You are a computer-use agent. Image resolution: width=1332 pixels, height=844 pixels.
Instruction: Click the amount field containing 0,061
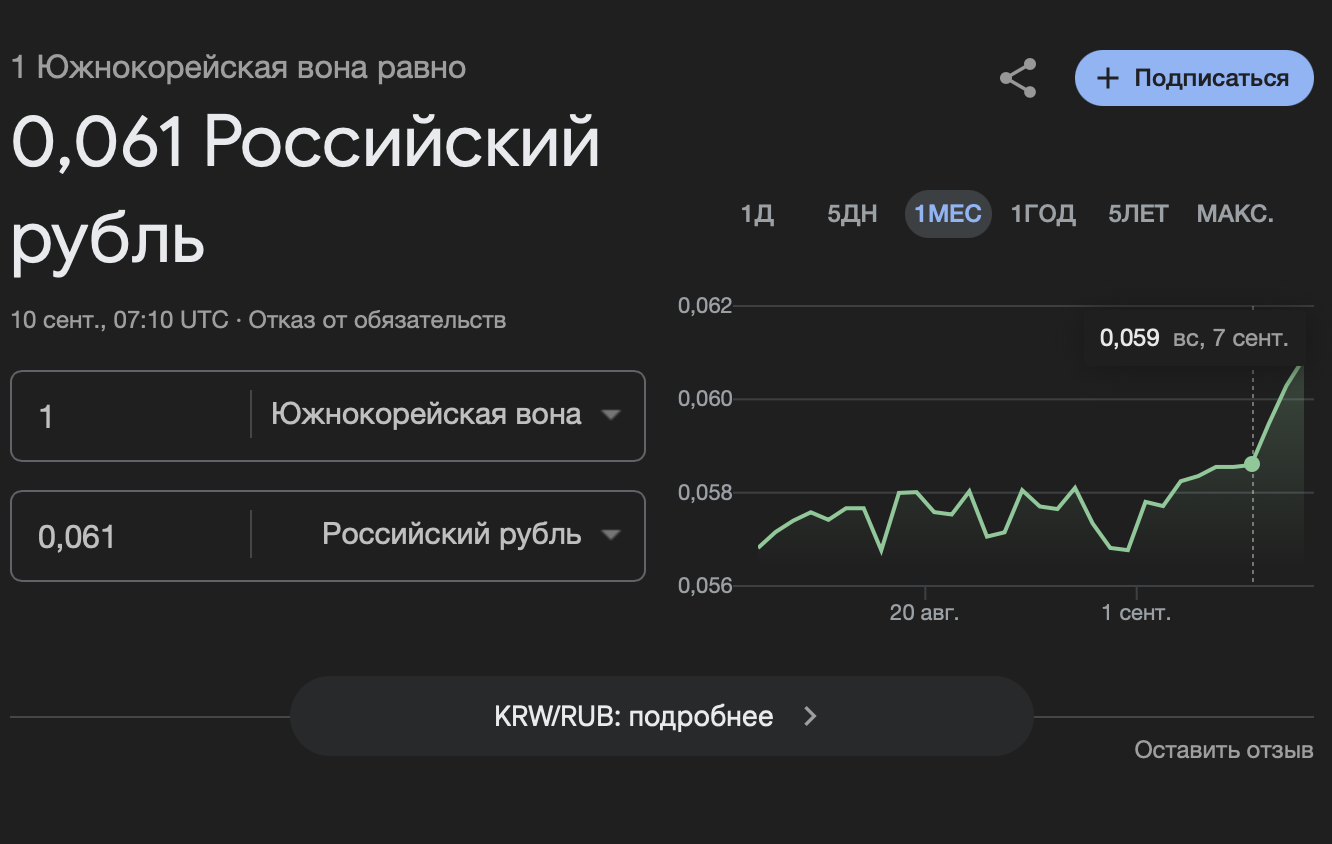coord(130,536)
